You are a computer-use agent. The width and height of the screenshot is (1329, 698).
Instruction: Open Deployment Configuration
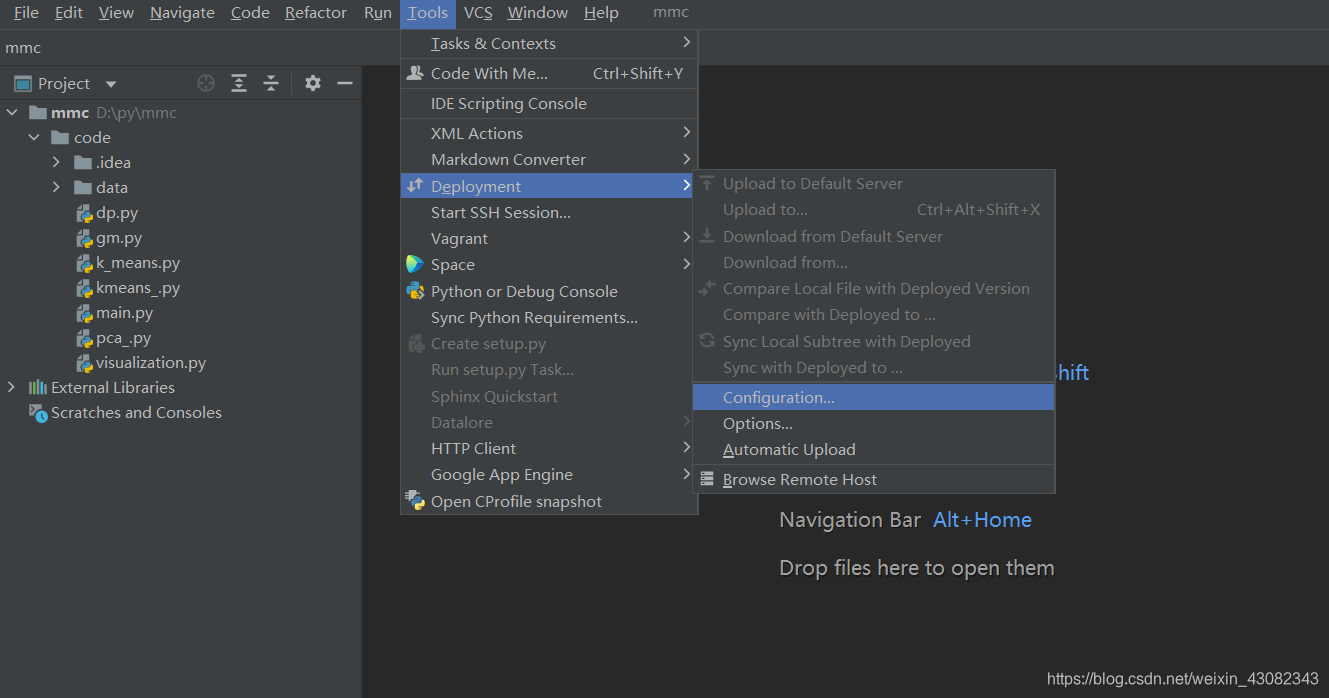pos(874,398)
